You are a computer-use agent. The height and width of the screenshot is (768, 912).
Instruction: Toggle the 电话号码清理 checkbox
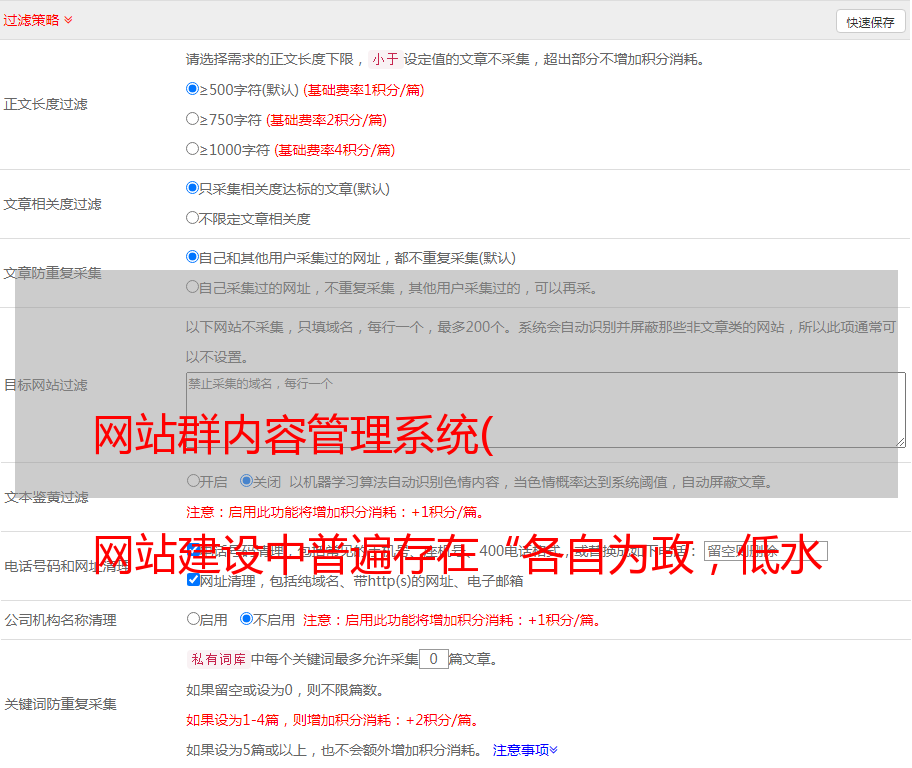click(193, 550)
